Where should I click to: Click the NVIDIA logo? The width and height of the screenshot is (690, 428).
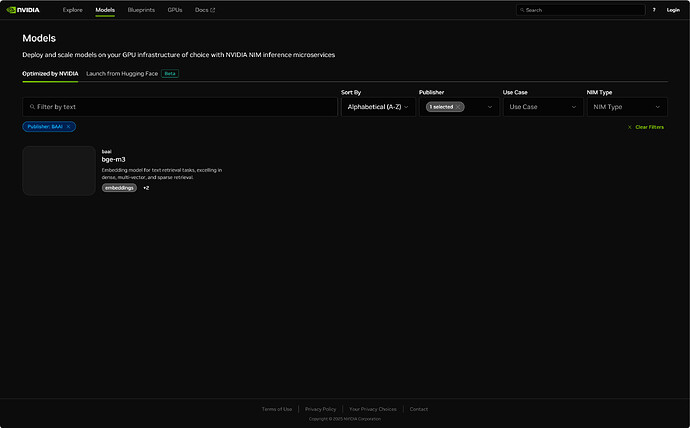[23, 10]
